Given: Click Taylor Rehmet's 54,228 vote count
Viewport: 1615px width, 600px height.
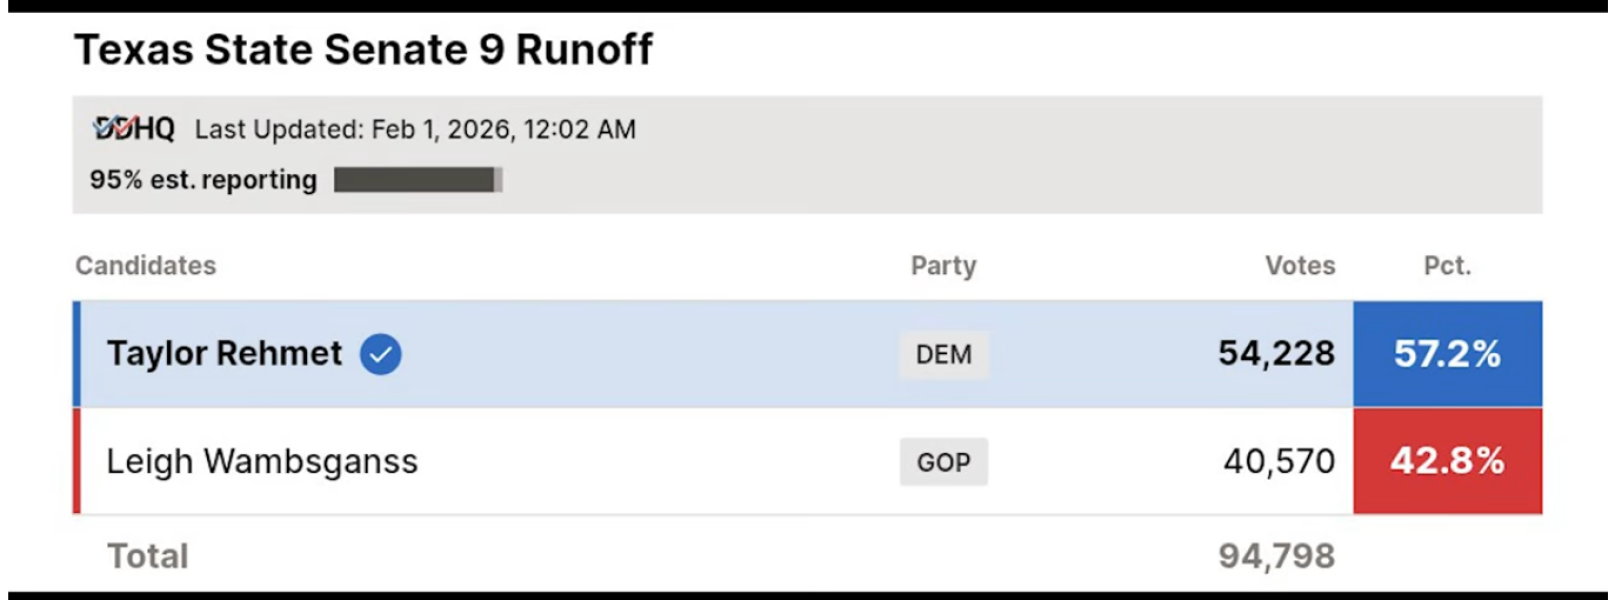Looking at the screenshot, I should [1276, 354].
